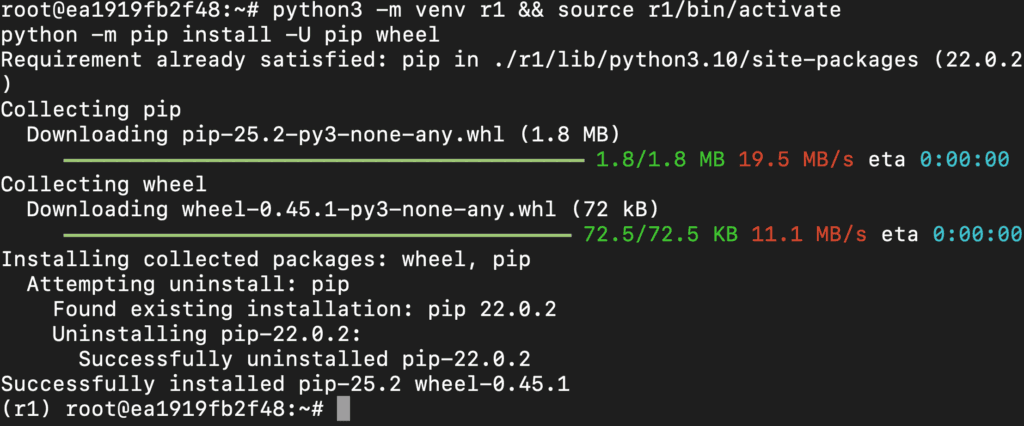Click the wheel download progress bar
This screenshot has width=1024, height=426.
click(317, 235)
